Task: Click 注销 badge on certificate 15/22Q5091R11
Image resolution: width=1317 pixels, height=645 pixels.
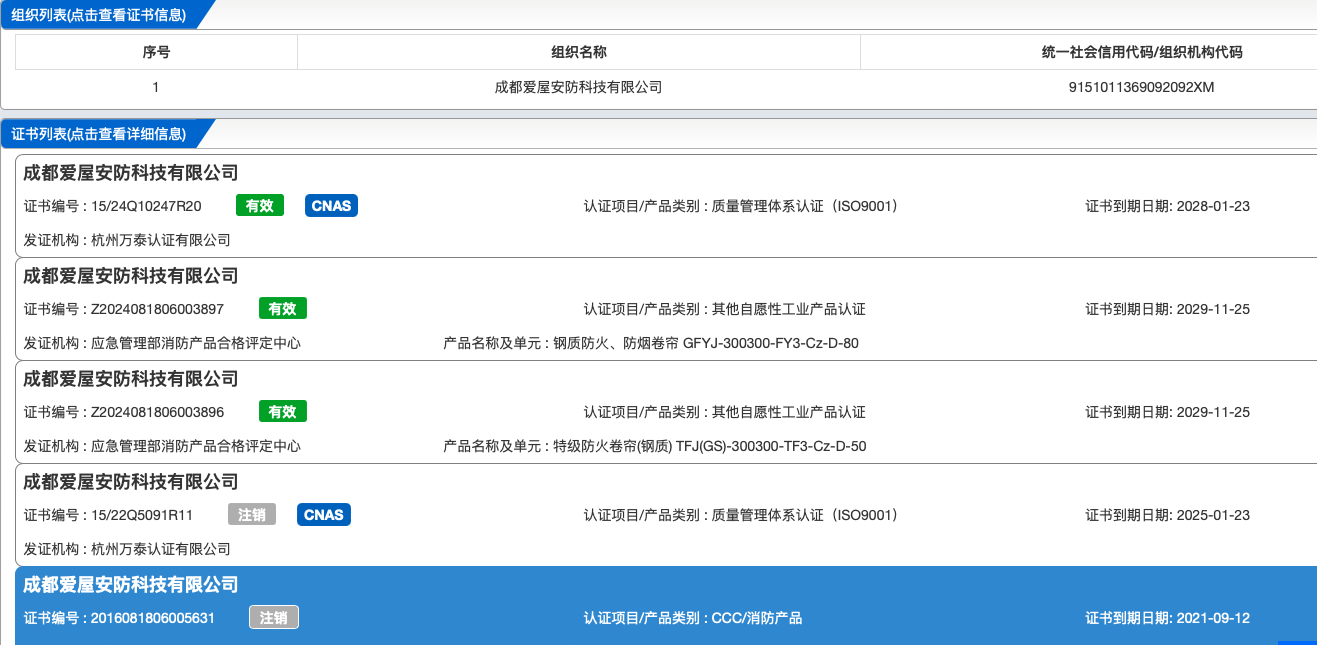Action: coord(252,514)
